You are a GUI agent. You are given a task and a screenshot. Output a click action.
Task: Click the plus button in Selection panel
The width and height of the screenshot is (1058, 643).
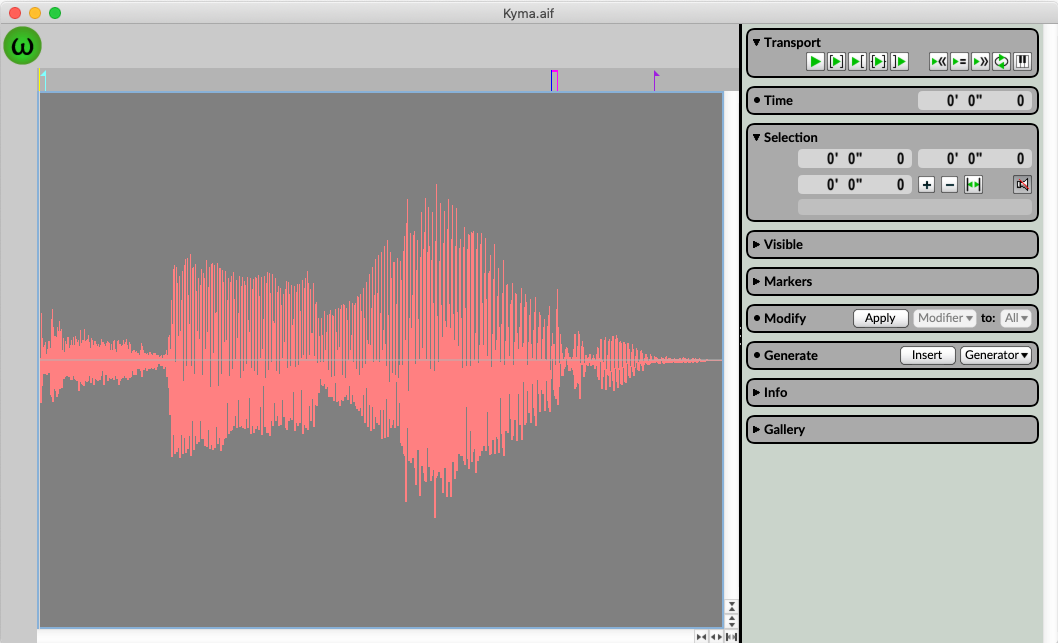click(x=927, y=185)
